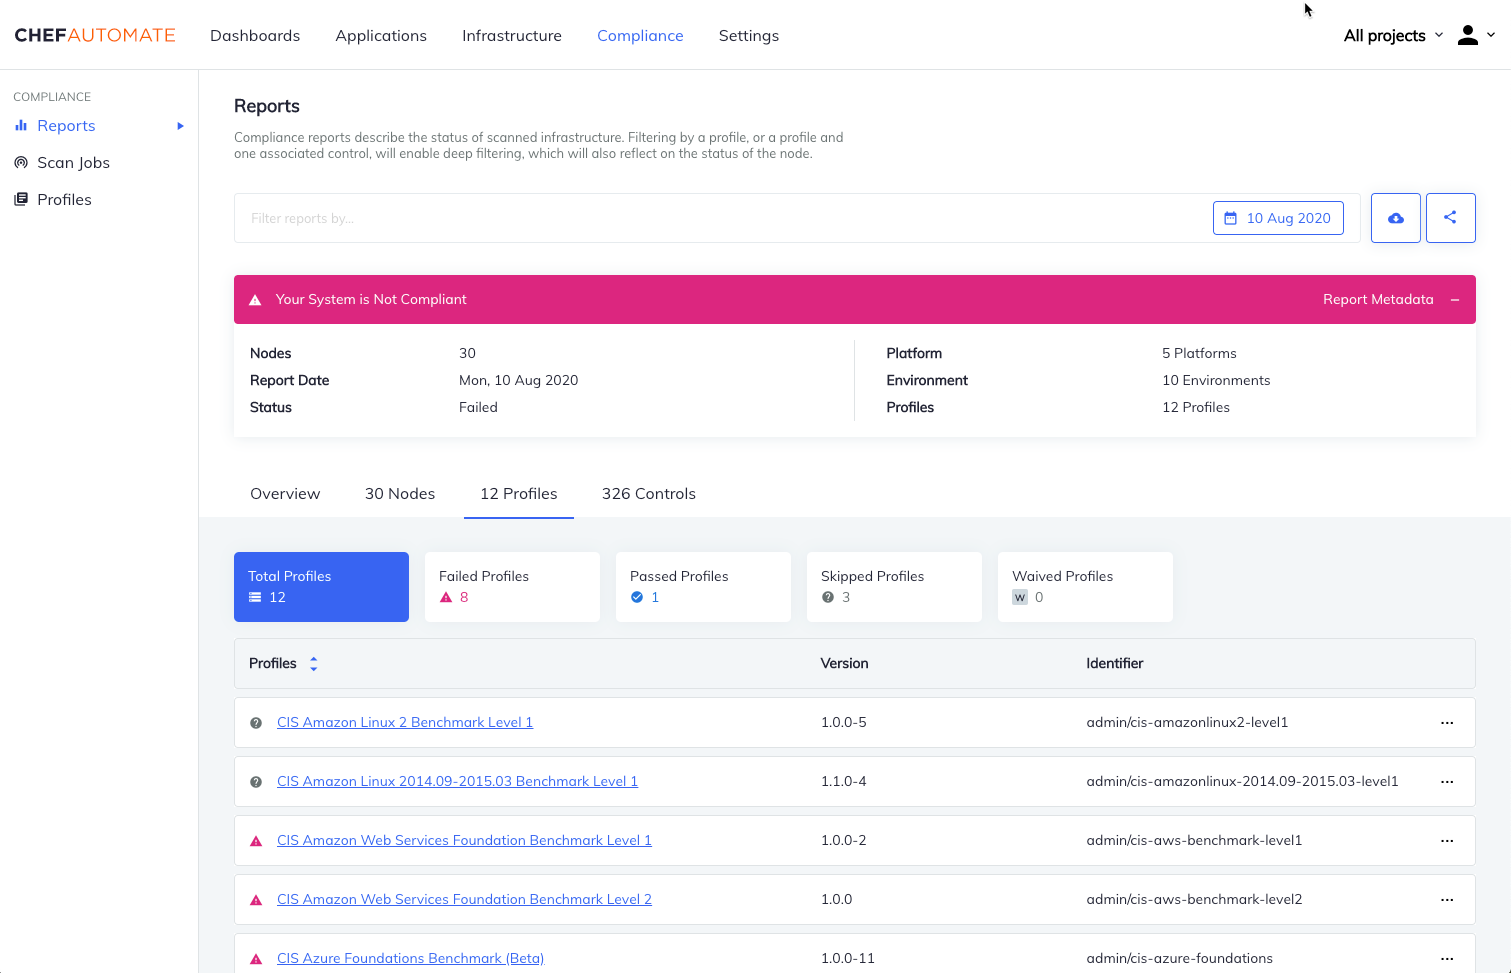This screenshot has height=973, width=1511.
Task: Toggle the Skipped Profiles filter
Action: pyautogui.click(x=894, y=587)
